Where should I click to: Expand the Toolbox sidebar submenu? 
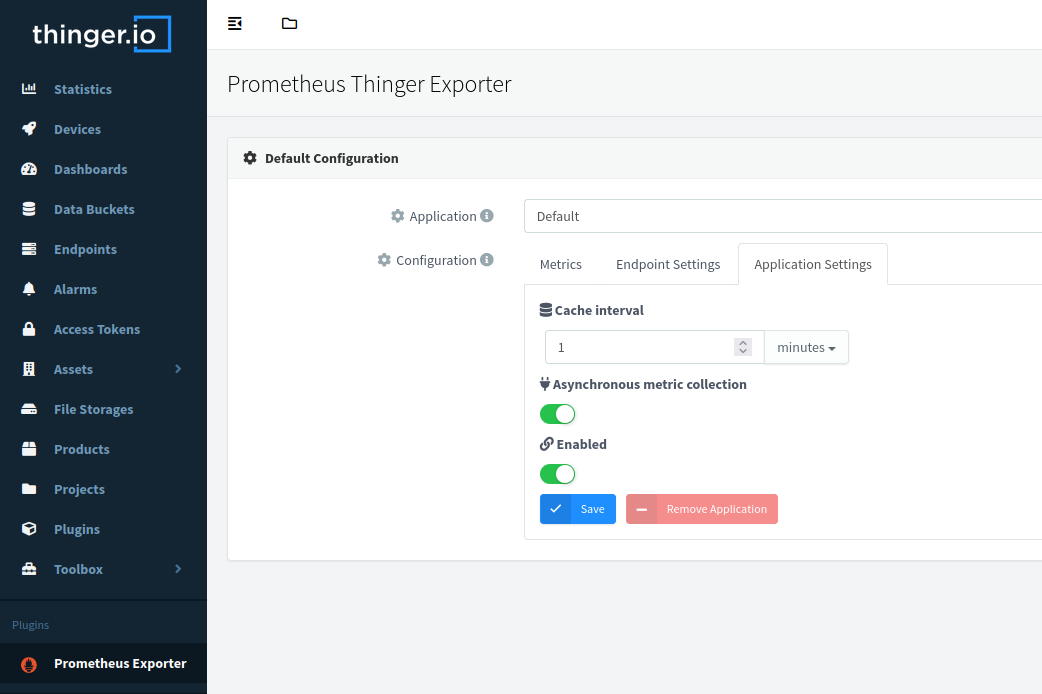coord(178,569)
